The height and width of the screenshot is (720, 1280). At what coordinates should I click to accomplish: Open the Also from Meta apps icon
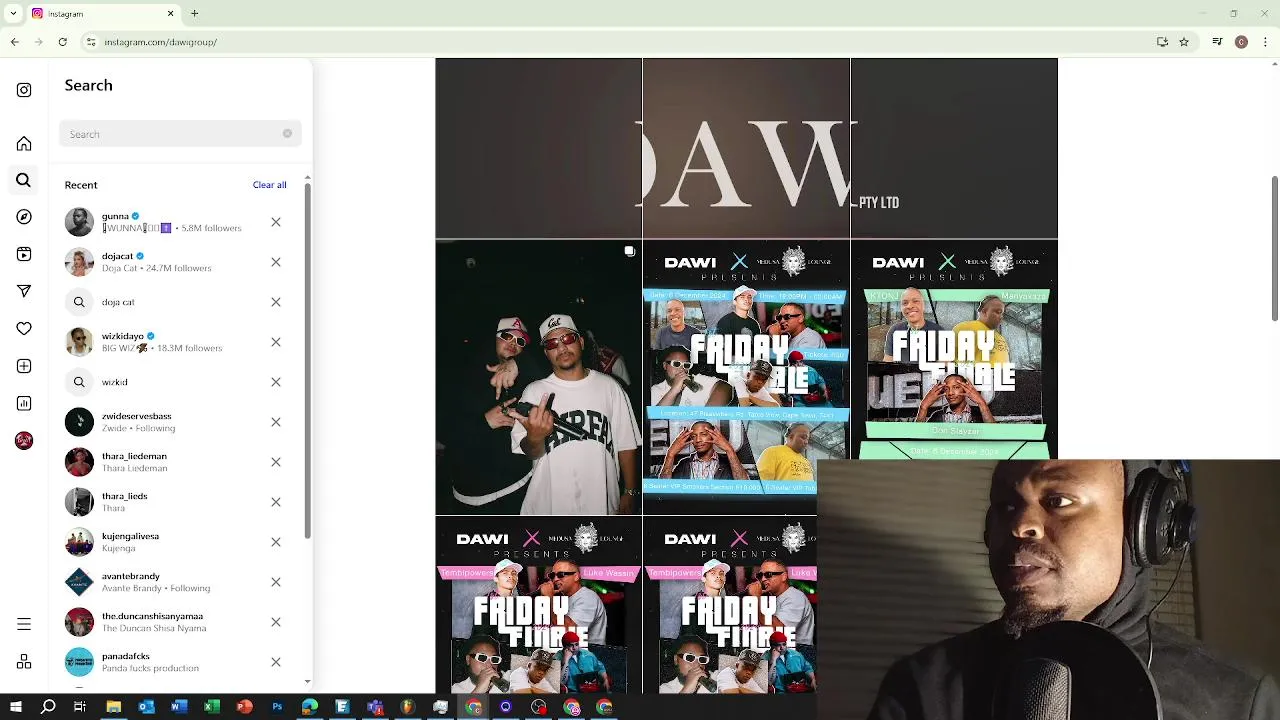point(24,662)
